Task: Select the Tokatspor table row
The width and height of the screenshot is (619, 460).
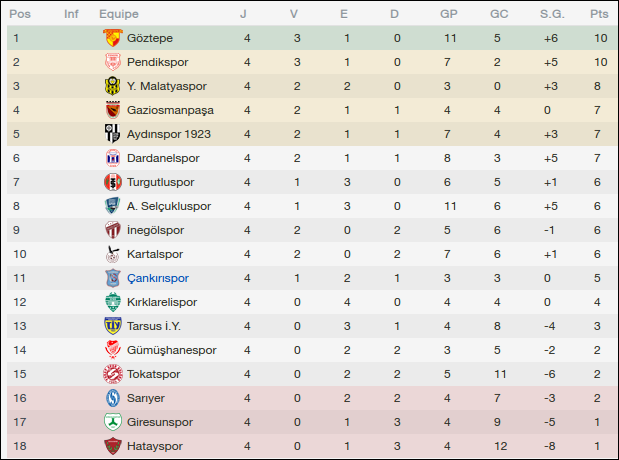Action: click(309, 374)
